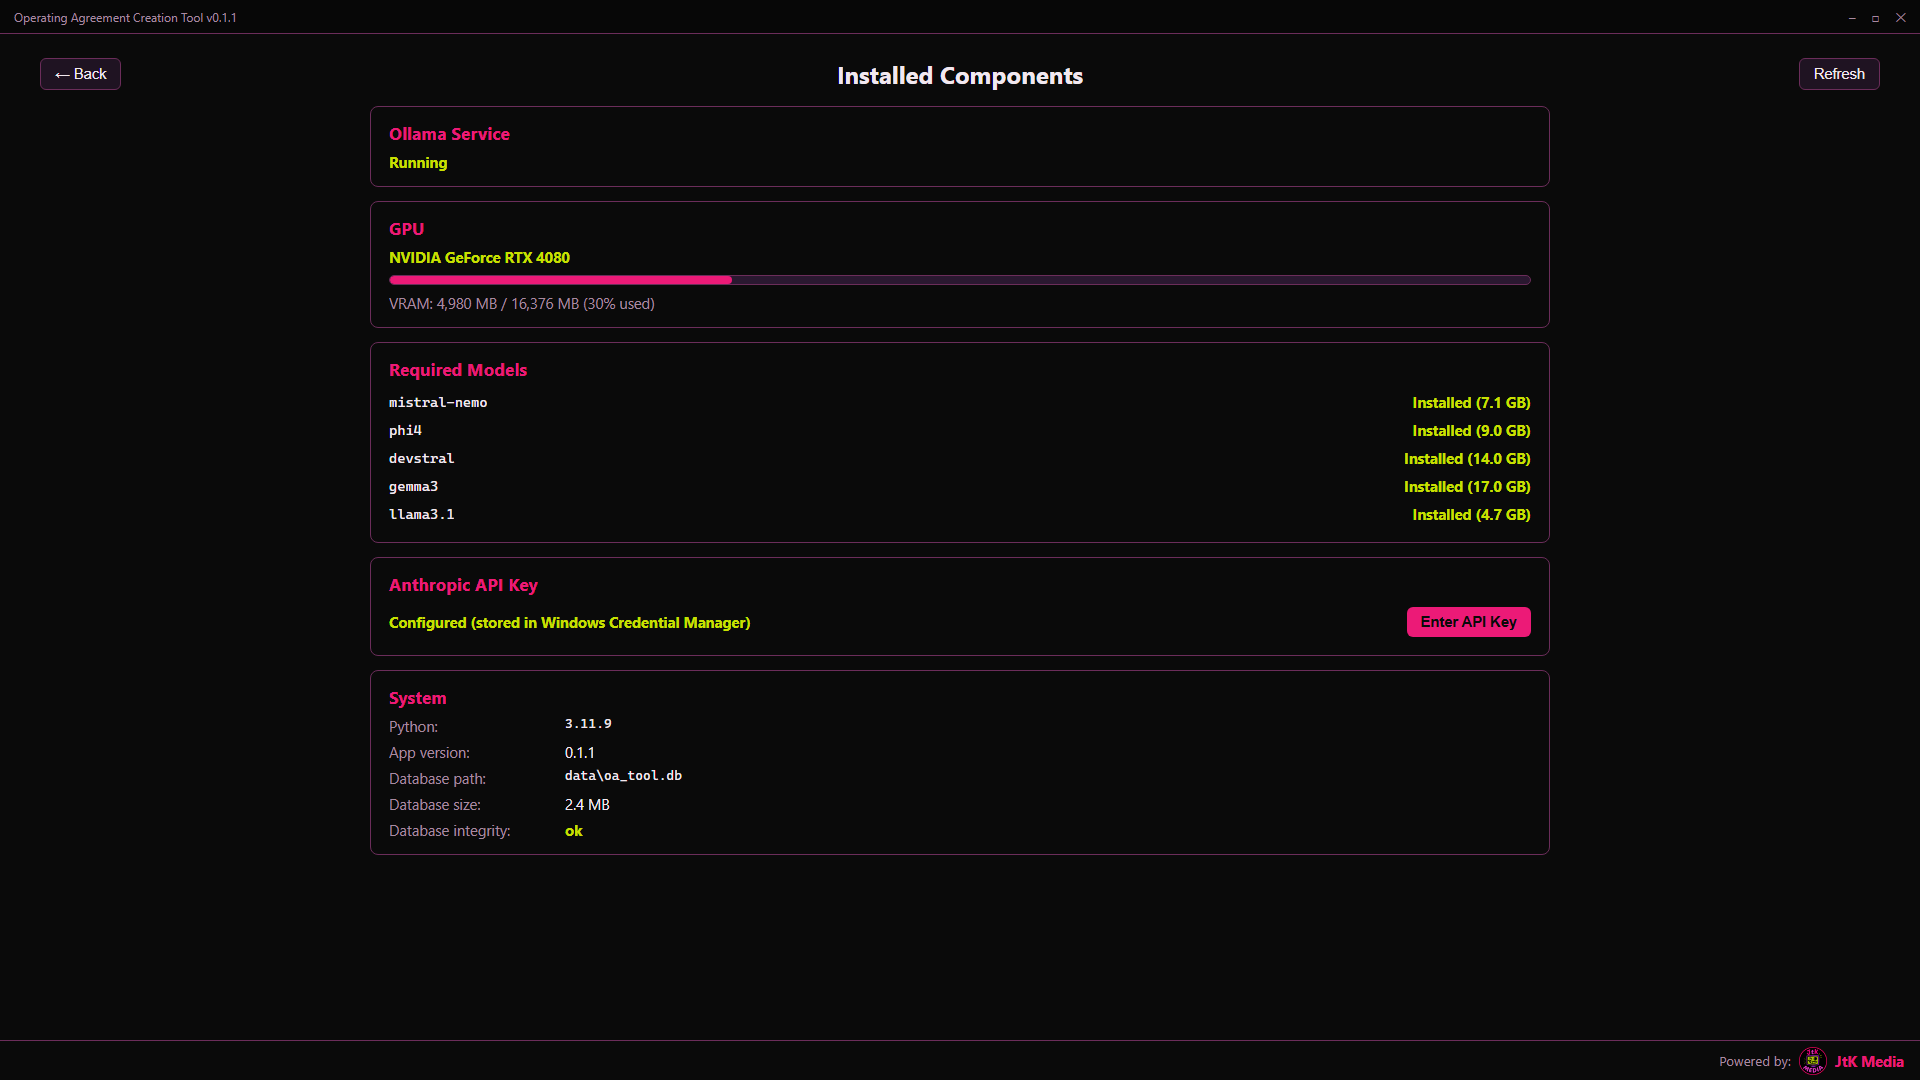
Task: Click the System section heading
Action: click(x=418, y=699)
